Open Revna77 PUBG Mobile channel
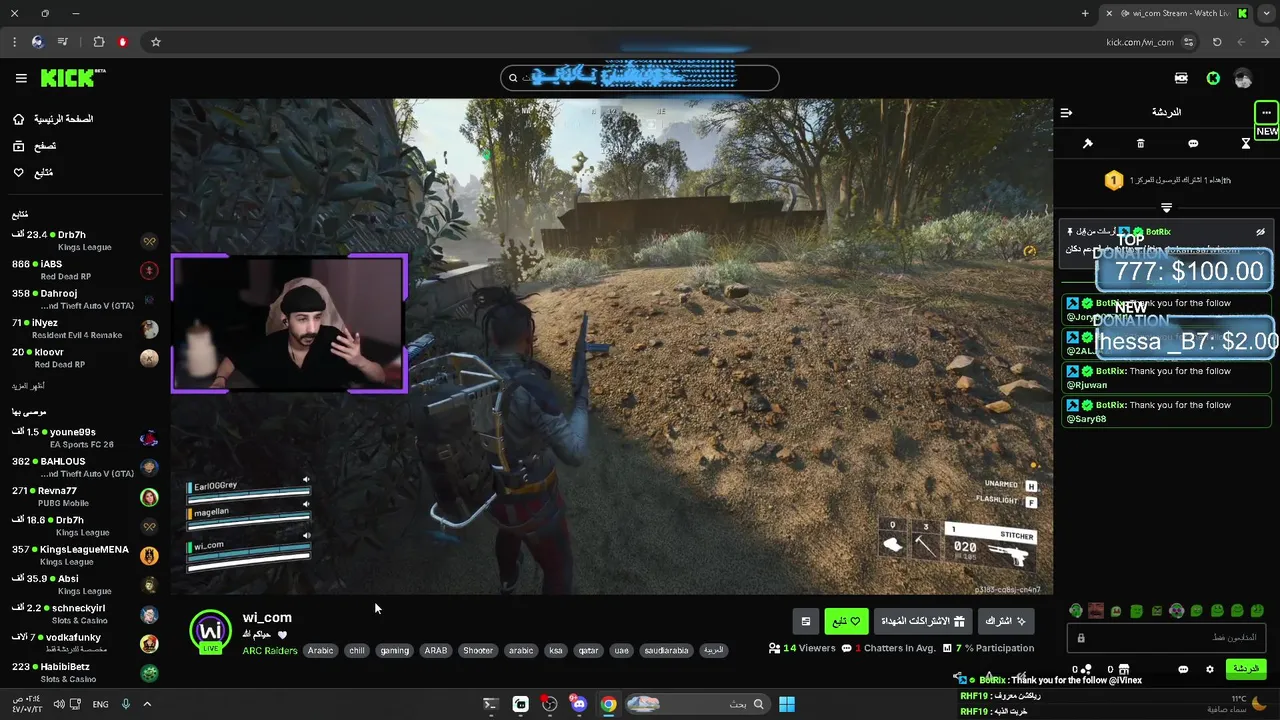This screenshot has width=1280, height=720. 84,497
